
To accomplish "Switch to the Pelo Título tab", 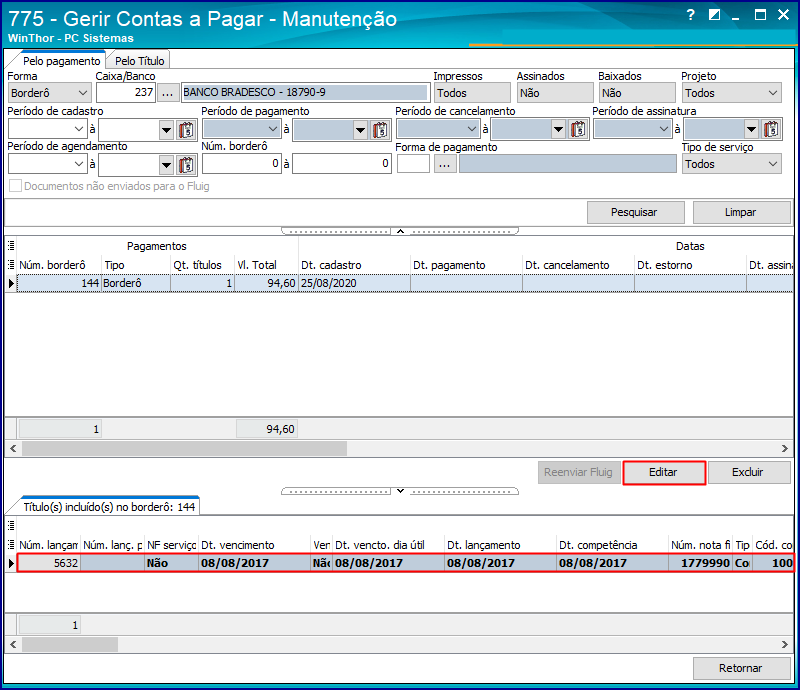I will pyautogui.click(x=139, y=61).
